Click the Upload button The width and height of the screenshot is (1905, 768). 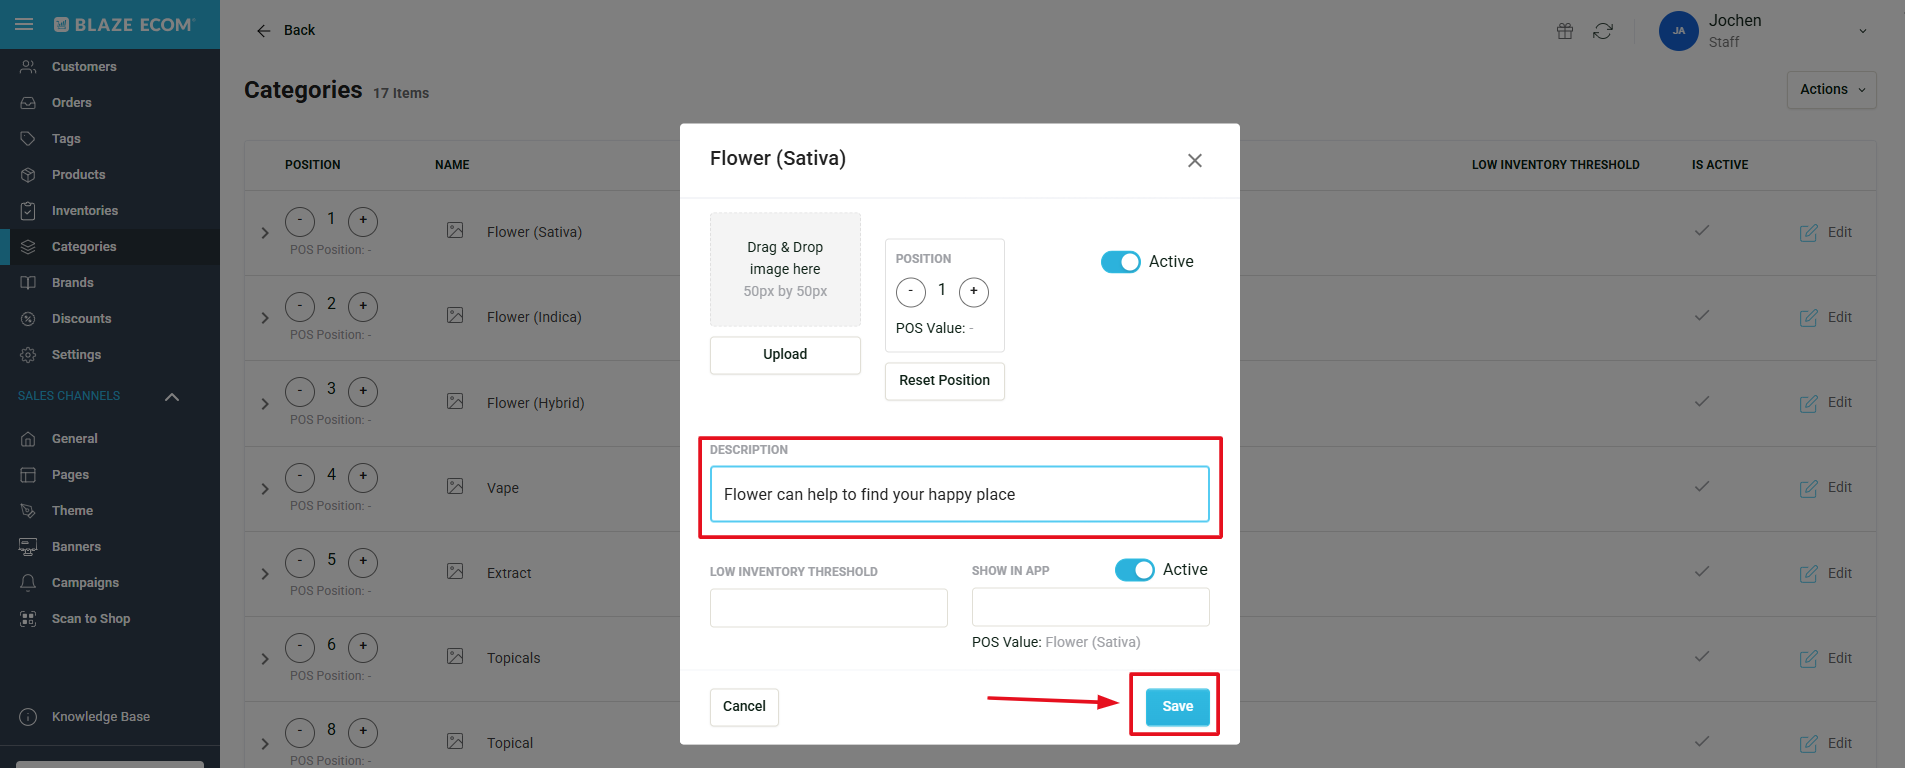pos(785,355)
